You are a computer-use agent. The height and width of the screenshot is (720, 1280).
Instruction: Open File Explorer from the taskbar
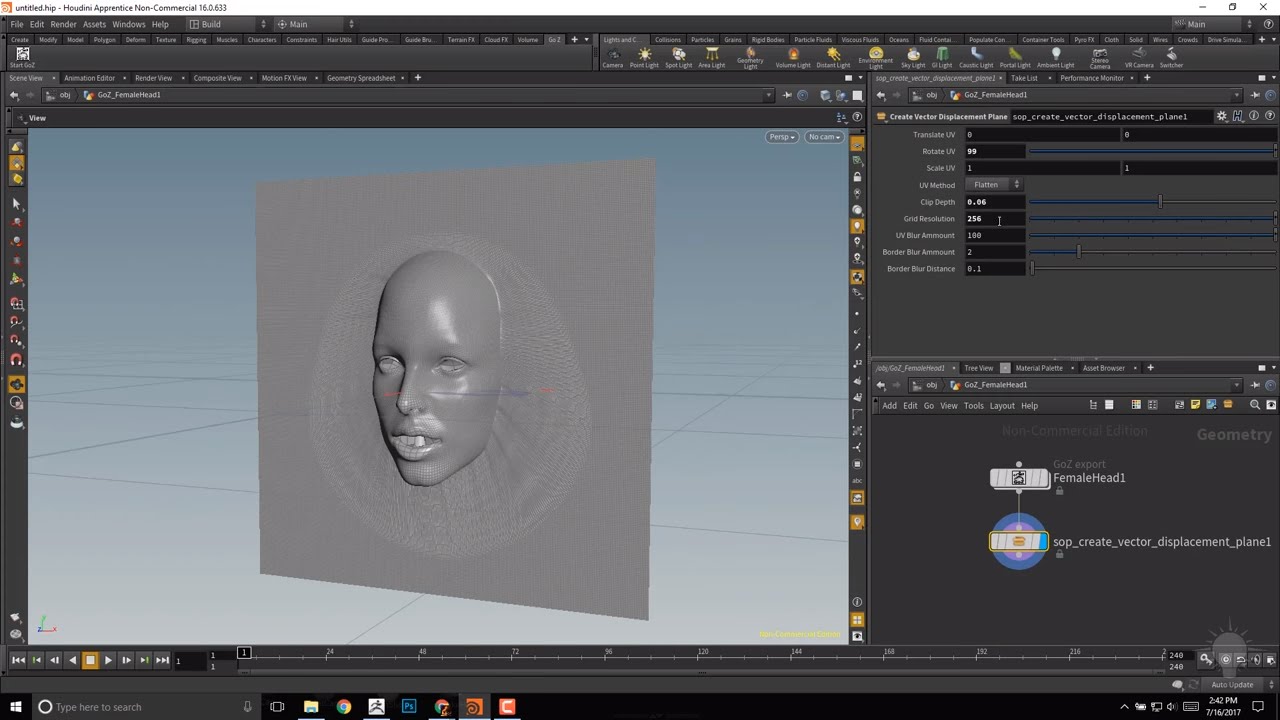click(311, 707)
